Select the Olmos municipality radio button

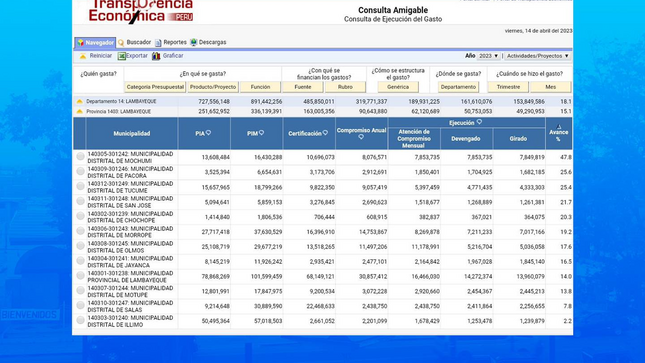[x=80, y=246]
